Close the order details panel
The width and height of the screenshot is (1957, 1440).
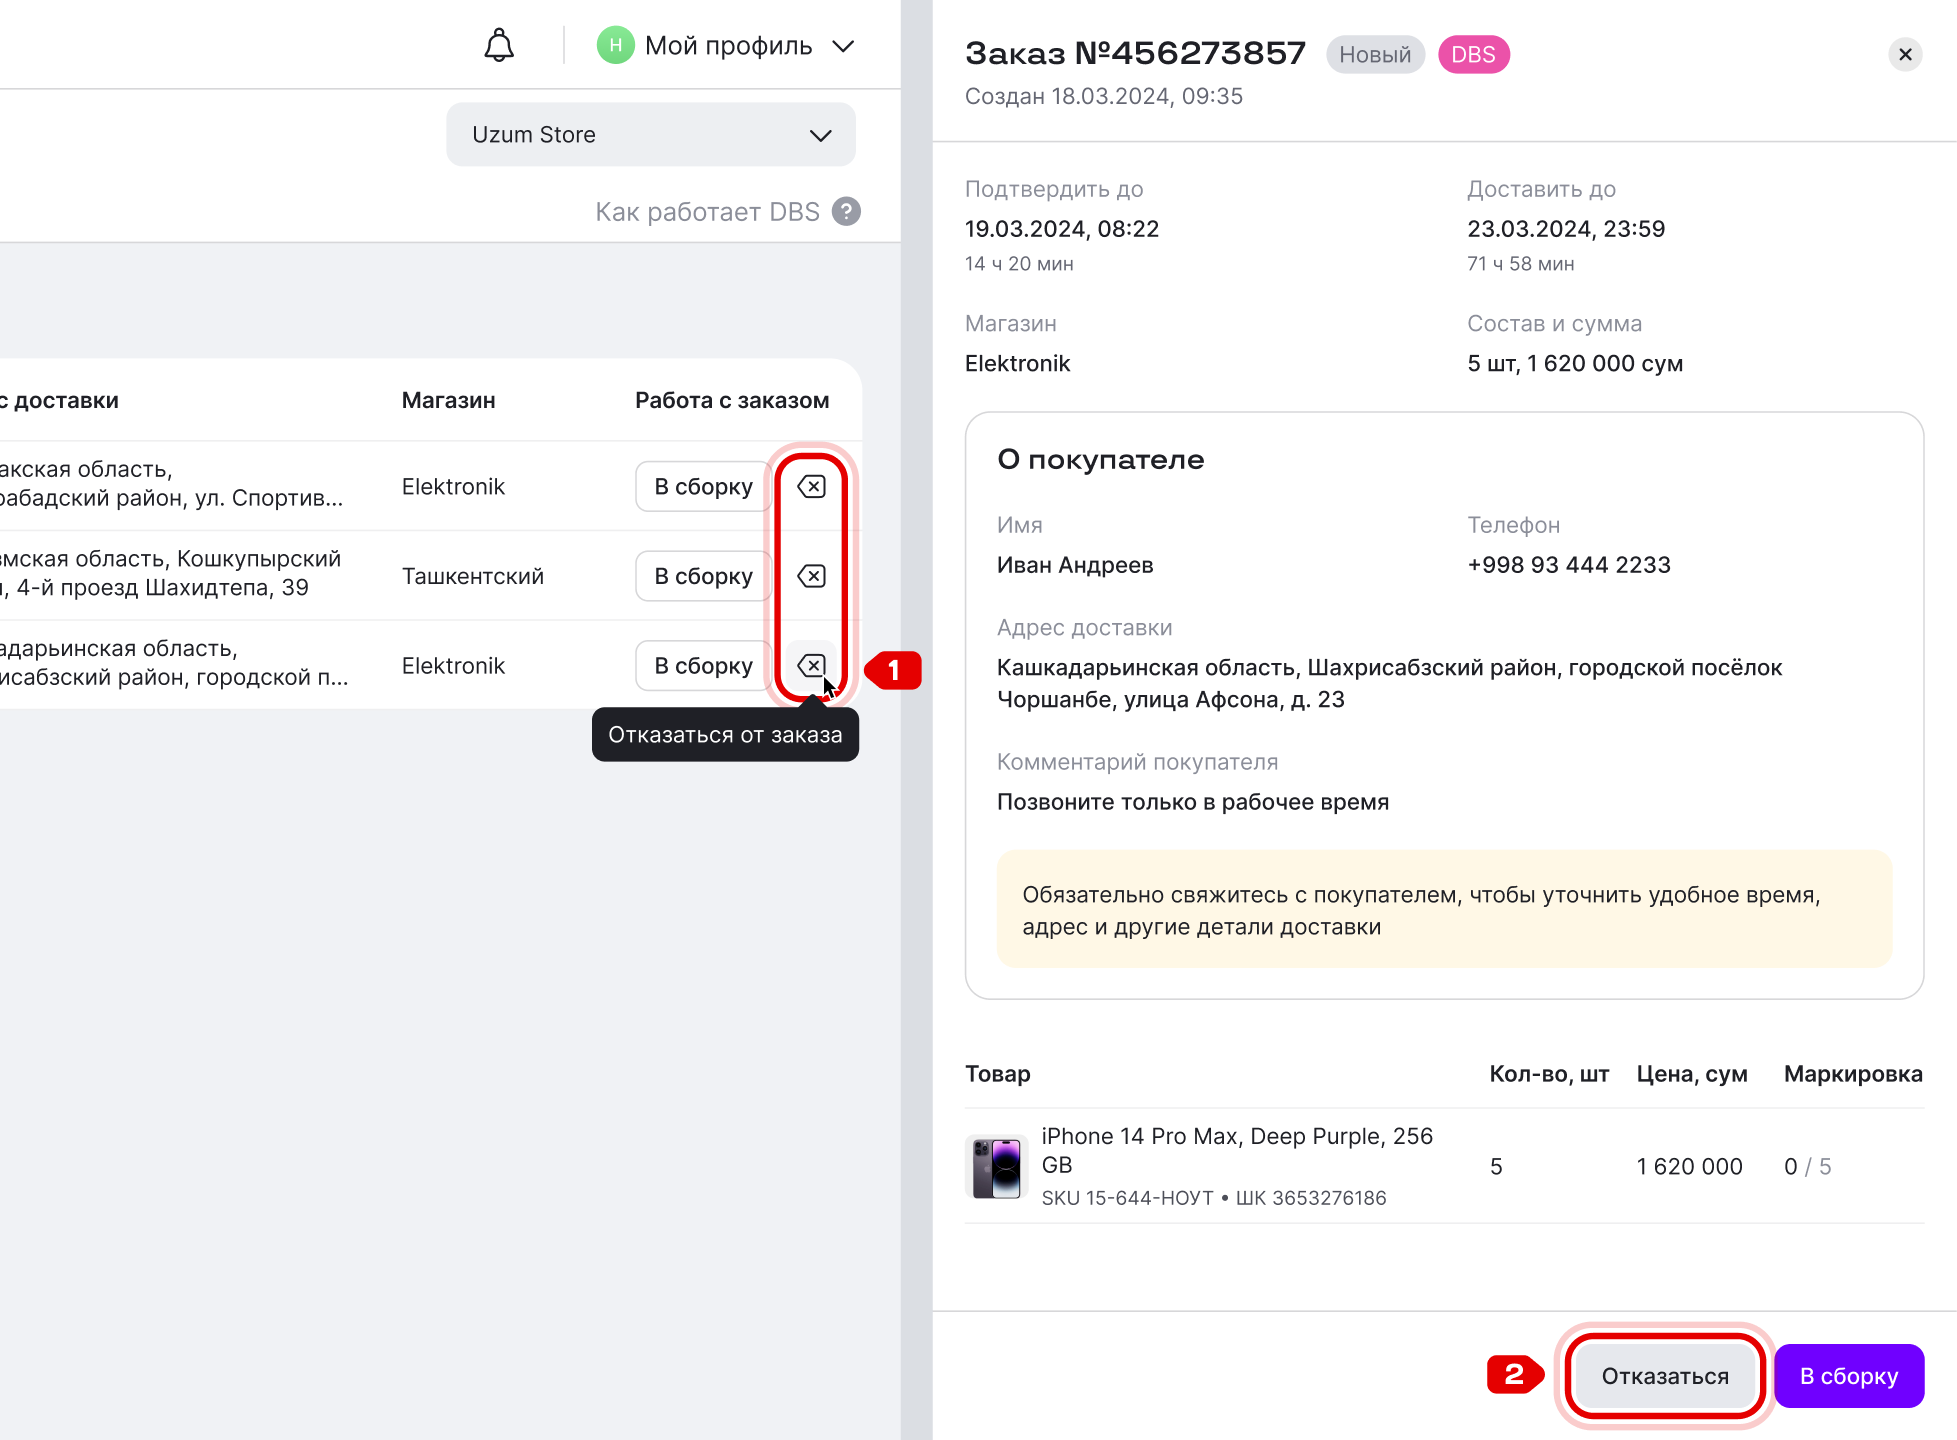point(1905,55)
